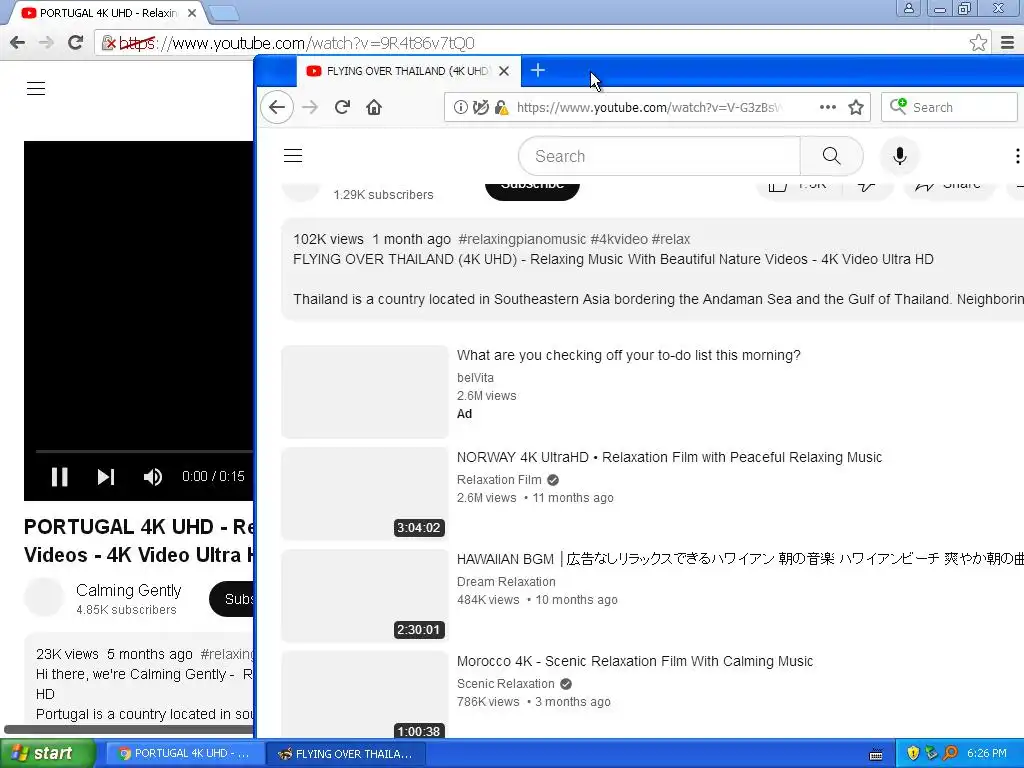Screen dimensions: 1024x768
Task: Click system clock 6:26 PM
Action: pos(987,754)
